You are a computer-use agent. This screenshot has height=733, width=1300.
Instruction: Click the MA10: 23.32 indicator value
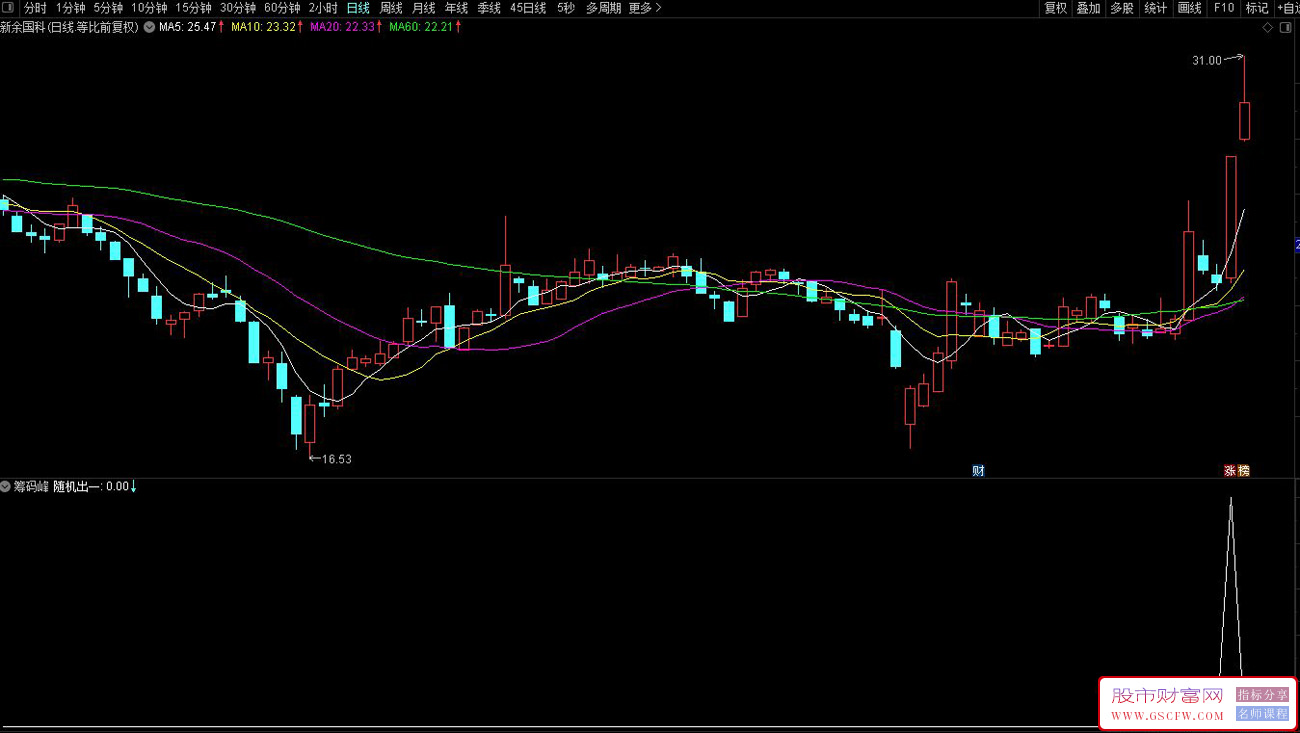pyautogui.click(x=263, y=28)
